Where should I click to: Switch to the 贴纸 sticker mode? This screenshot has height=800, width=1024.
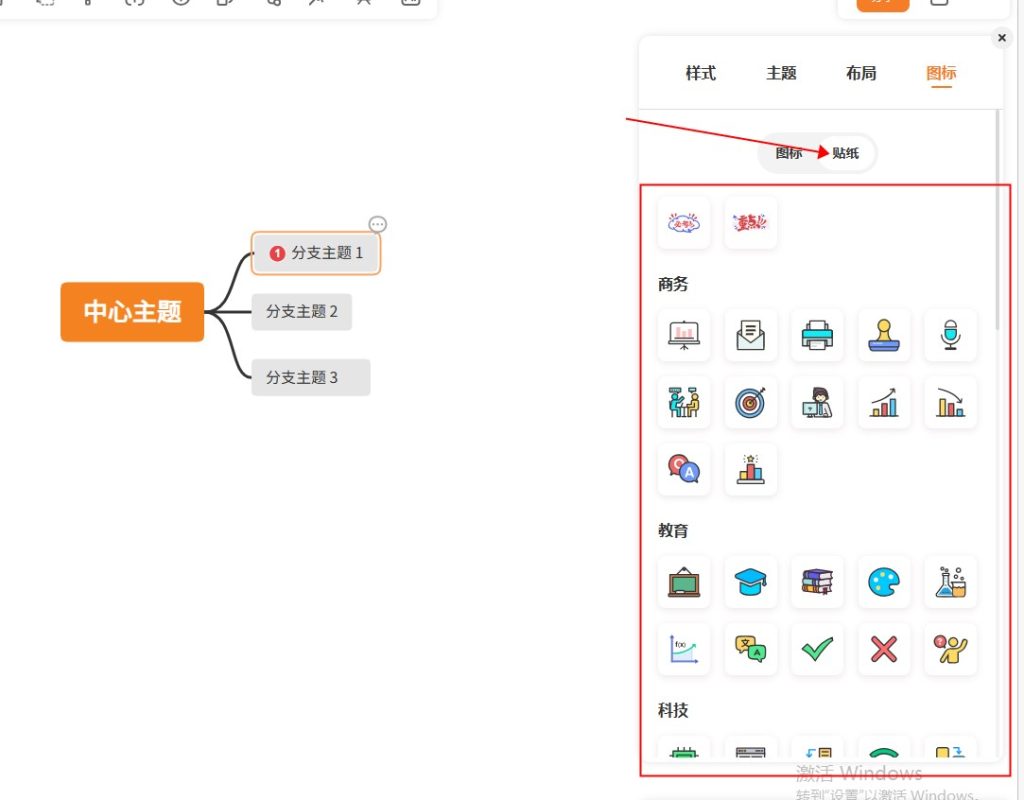(x=846, y=153)
